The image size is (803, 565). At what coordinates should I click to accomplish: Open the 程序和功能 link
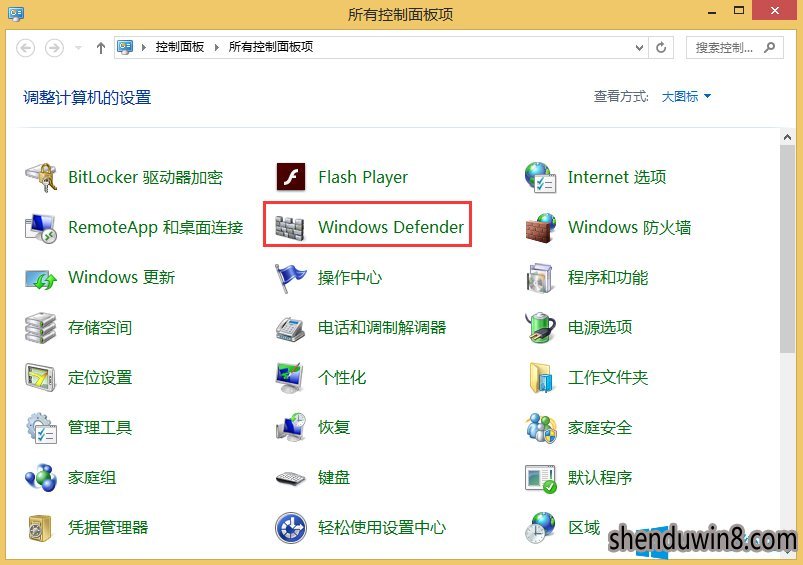[x=607, y=277]
